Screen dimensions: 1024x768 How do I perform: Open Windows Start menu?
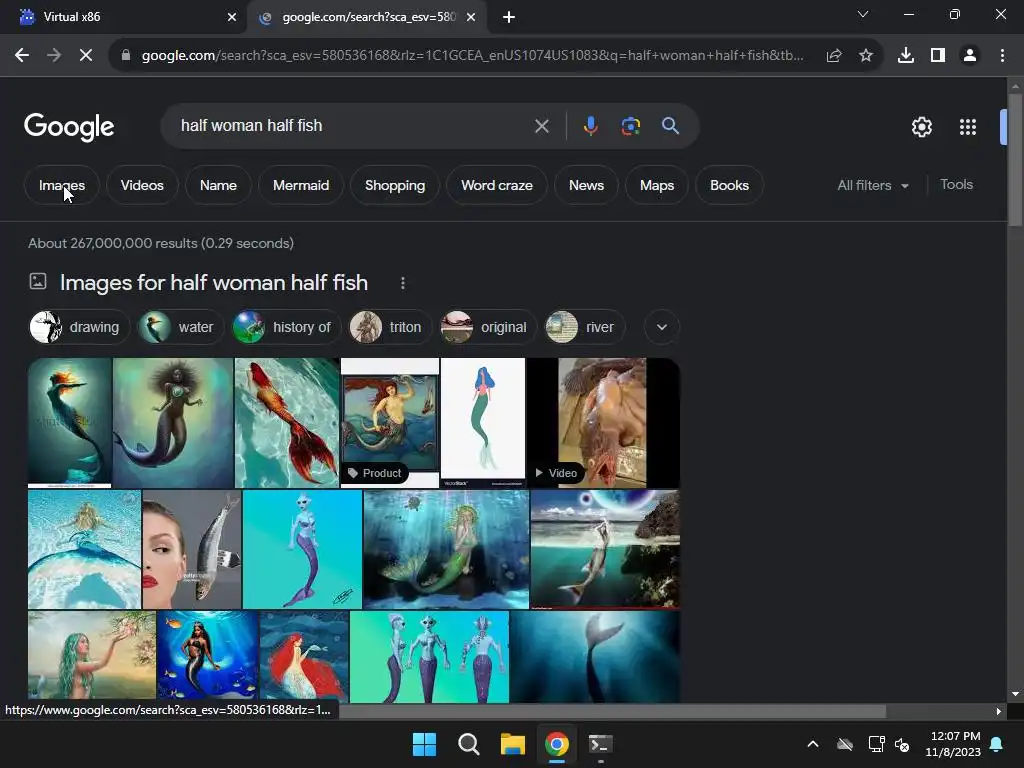pyautogui.click(x=424, y=744)
